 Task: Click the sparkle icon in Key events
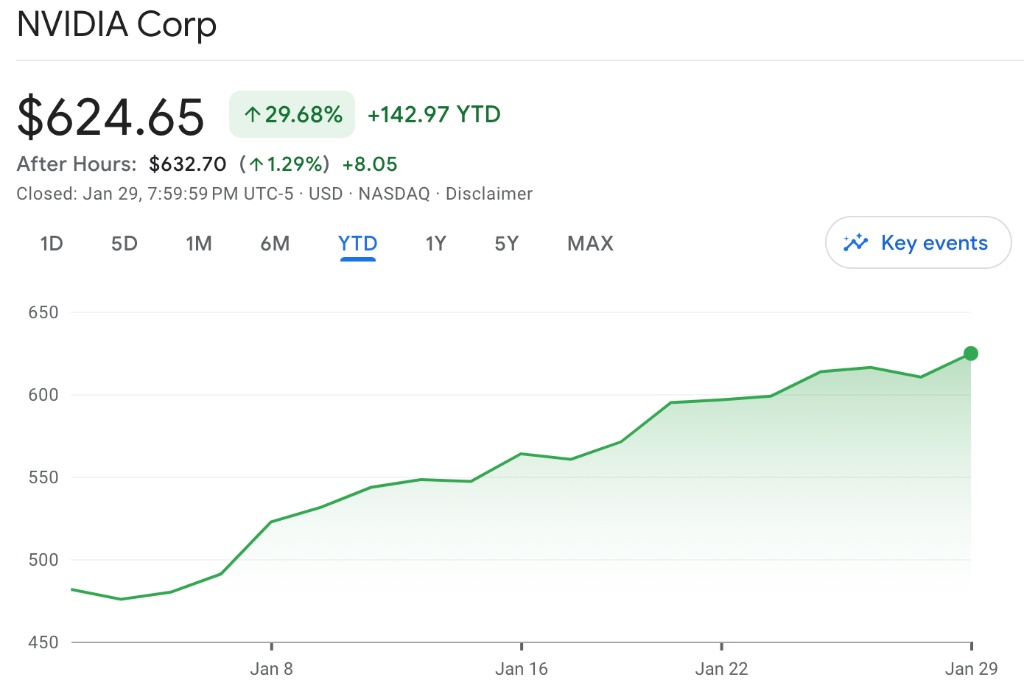(856, 242)
